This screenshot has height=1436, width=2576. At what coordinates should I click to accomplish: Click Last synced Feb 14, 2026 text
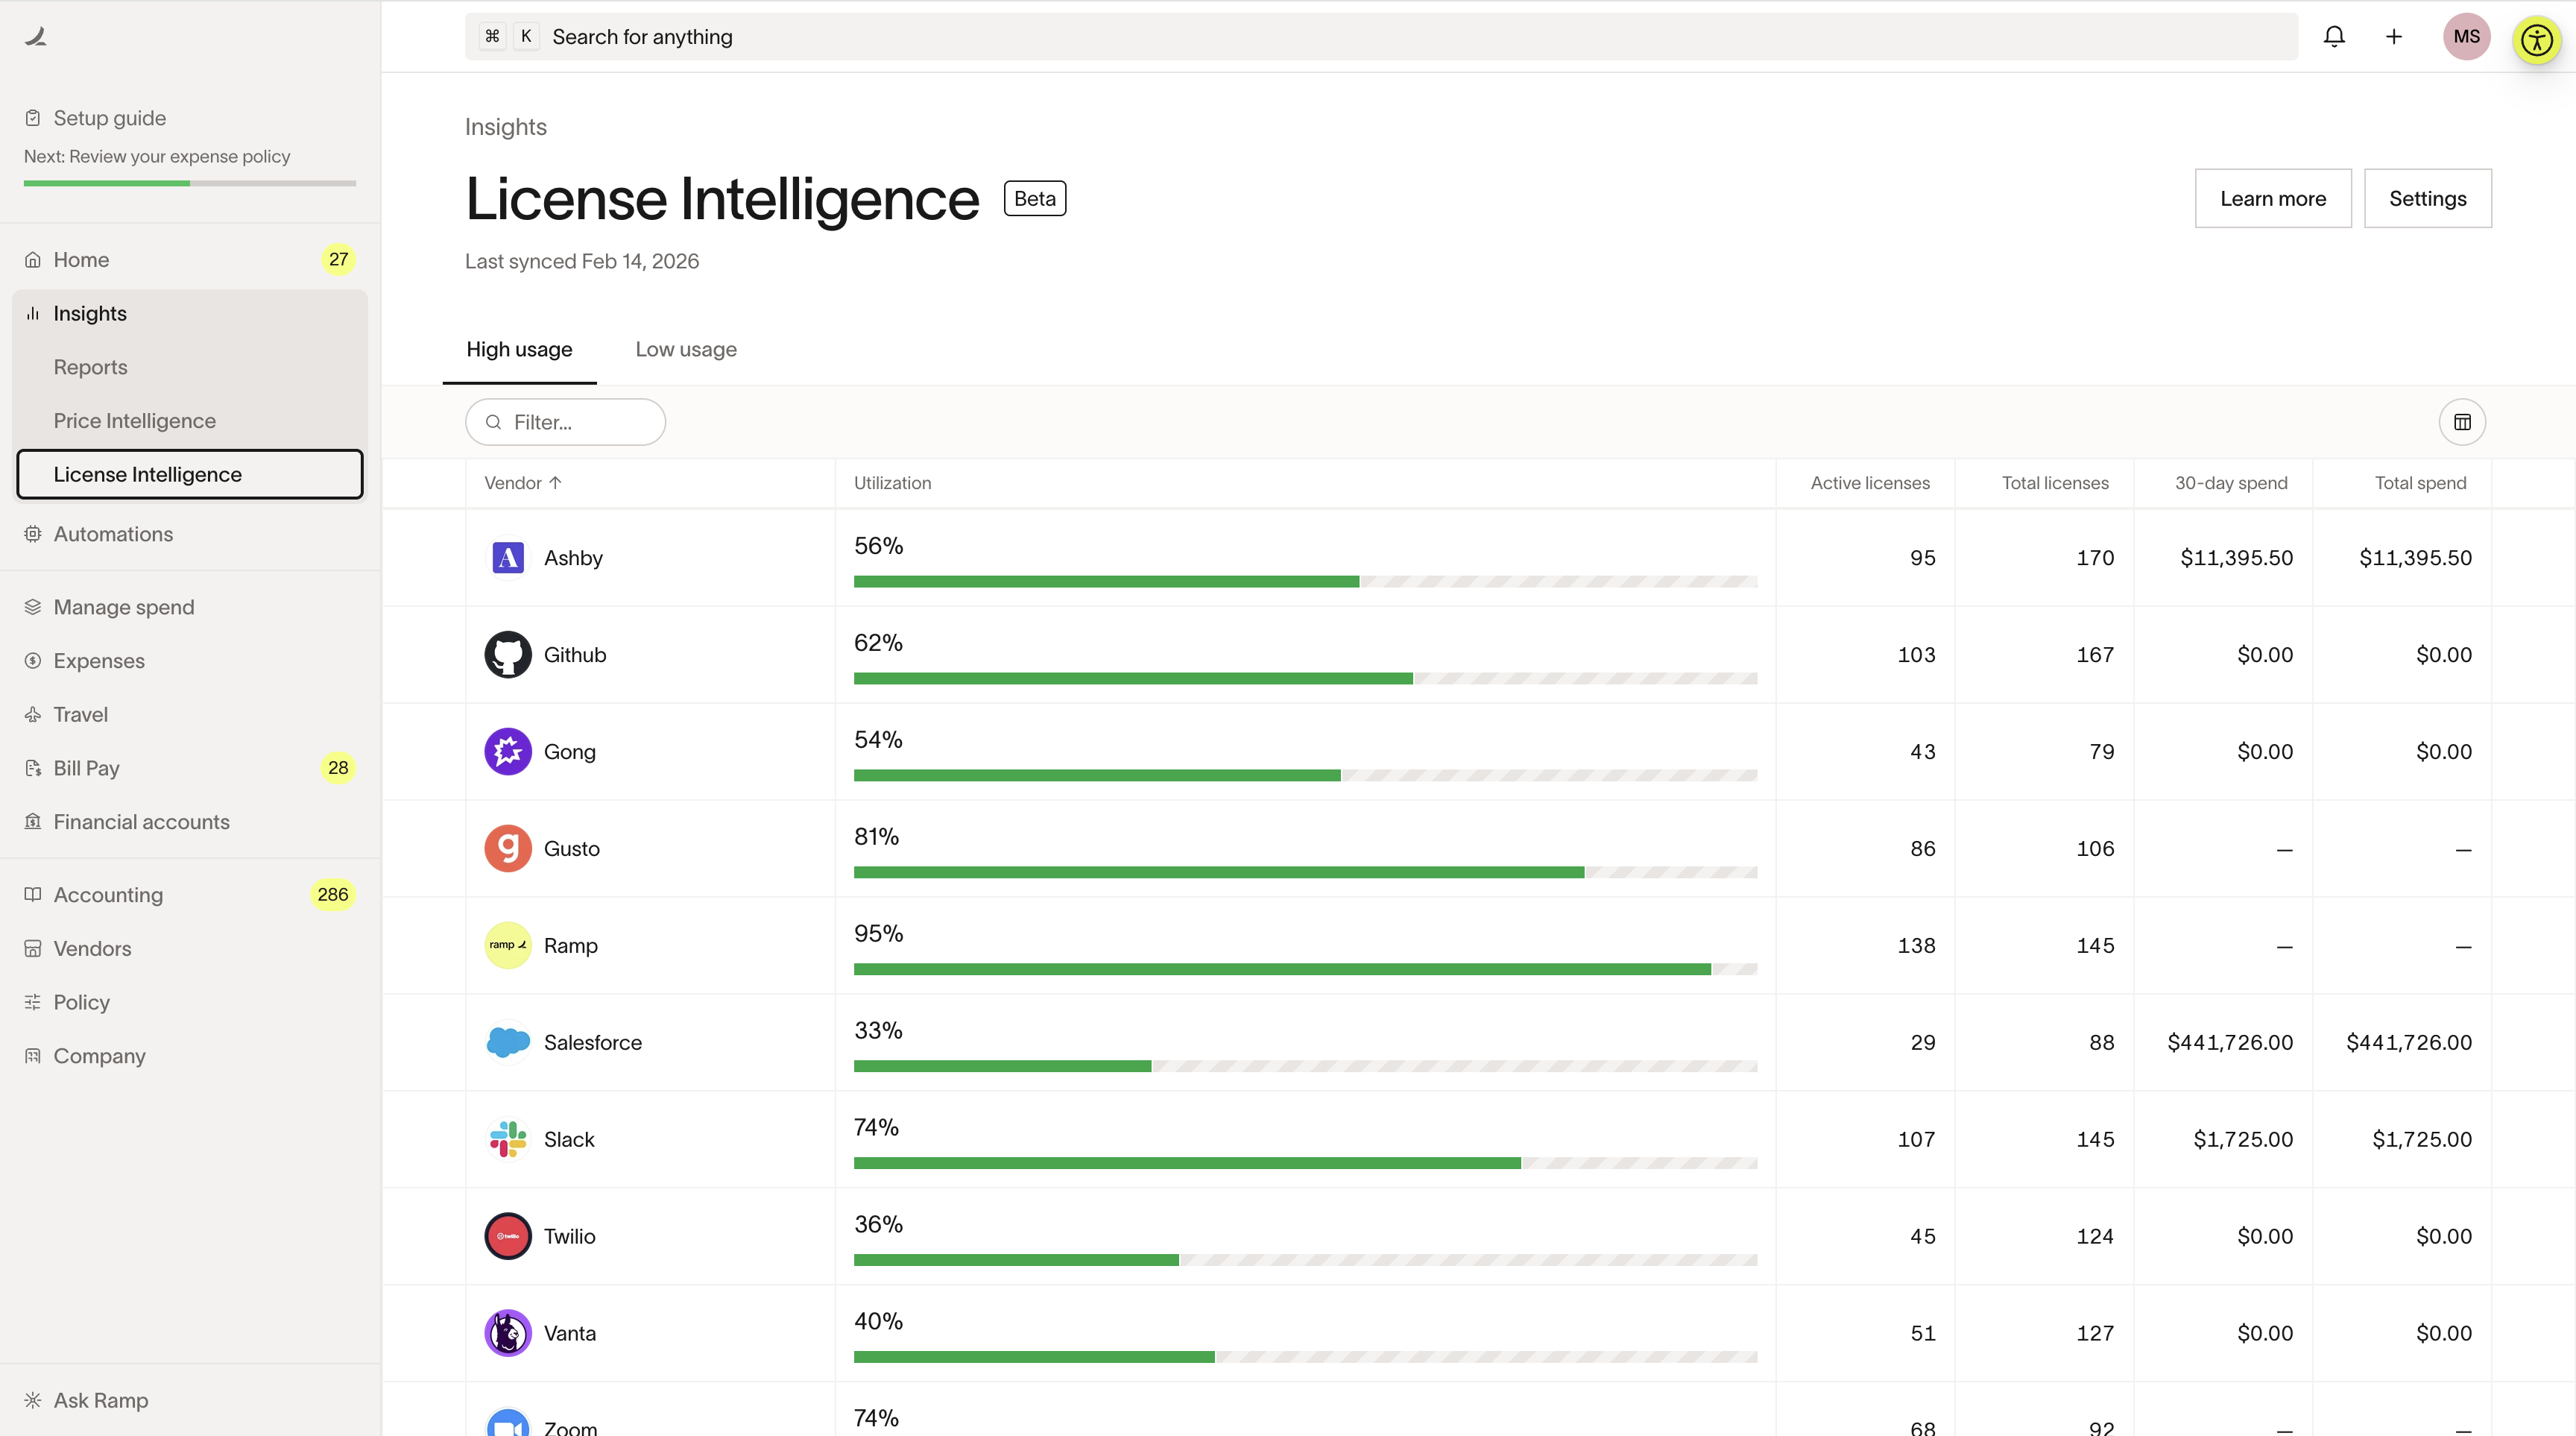tap(582, 261)
